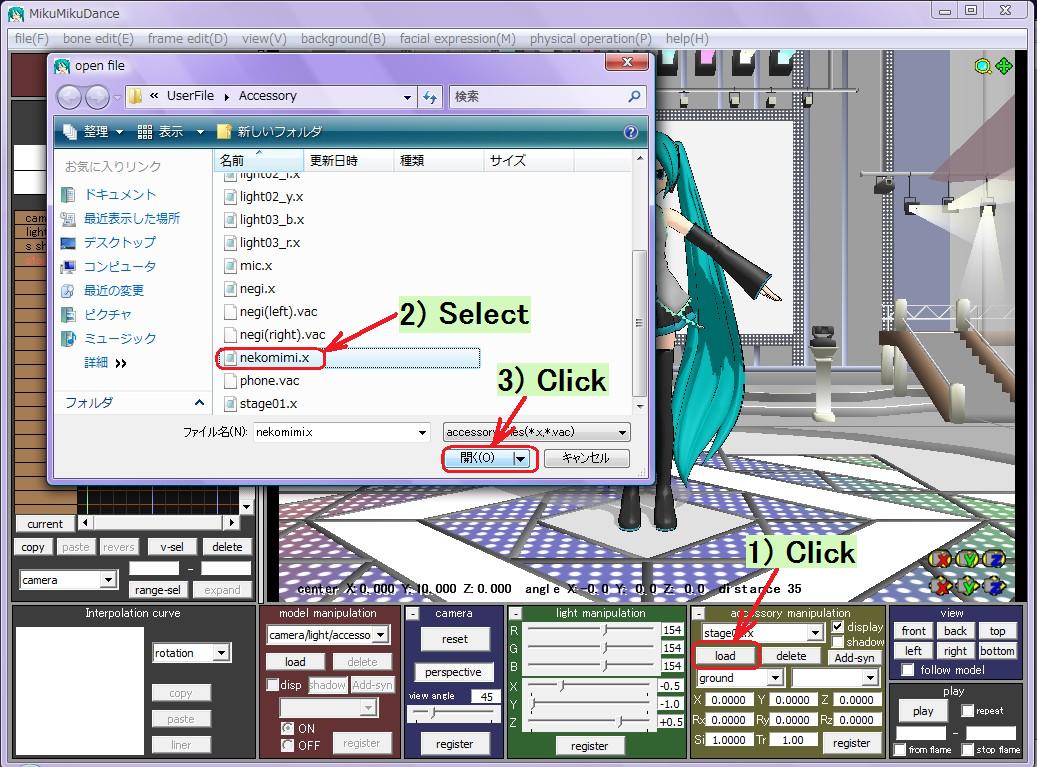Open the file(F) menu
This screenshot has height=767, width=1037.
(32, 38)
